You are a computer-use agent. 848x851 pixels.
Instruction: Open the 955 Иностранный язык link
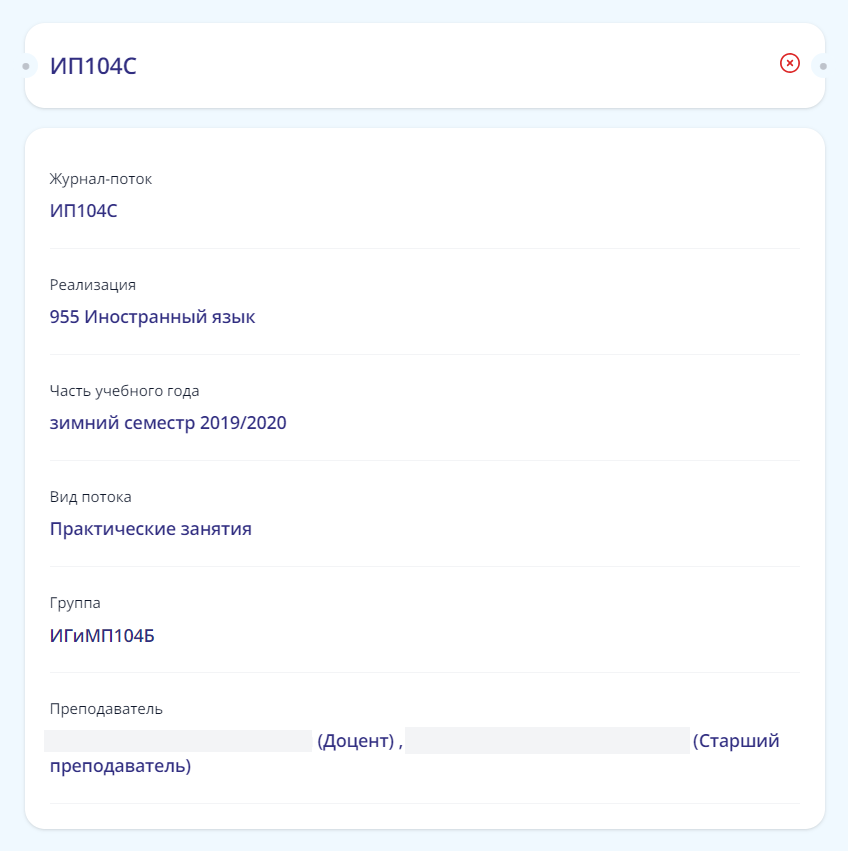pos(152,317)
